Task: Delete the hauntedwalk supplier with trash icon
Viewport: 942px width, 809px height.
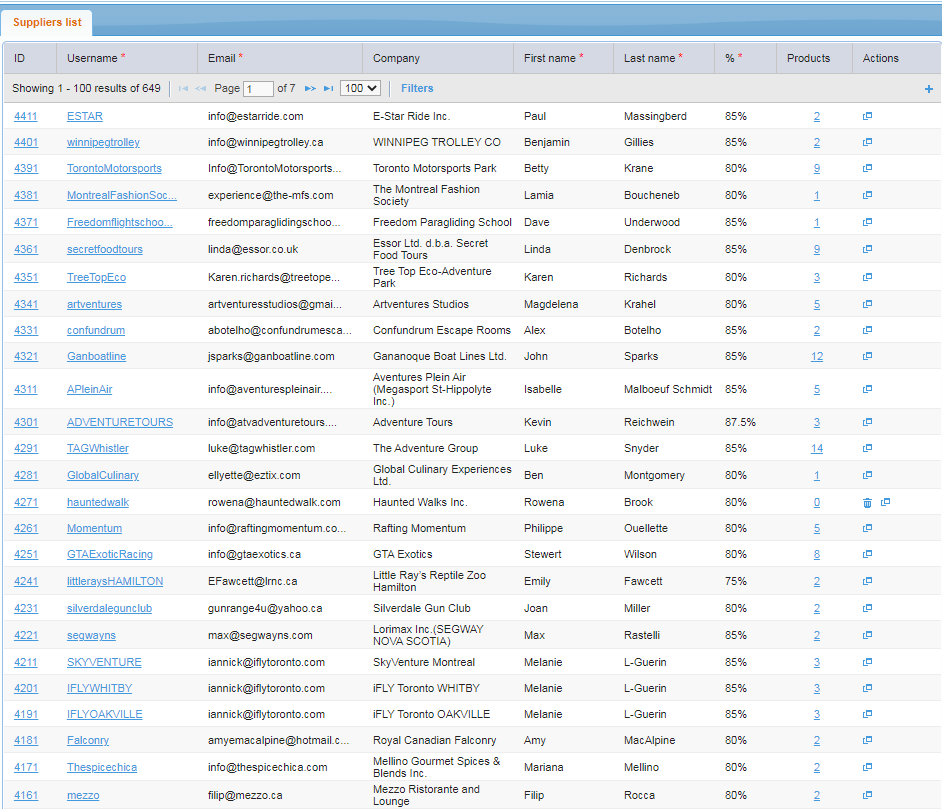Action: point(867,503)
